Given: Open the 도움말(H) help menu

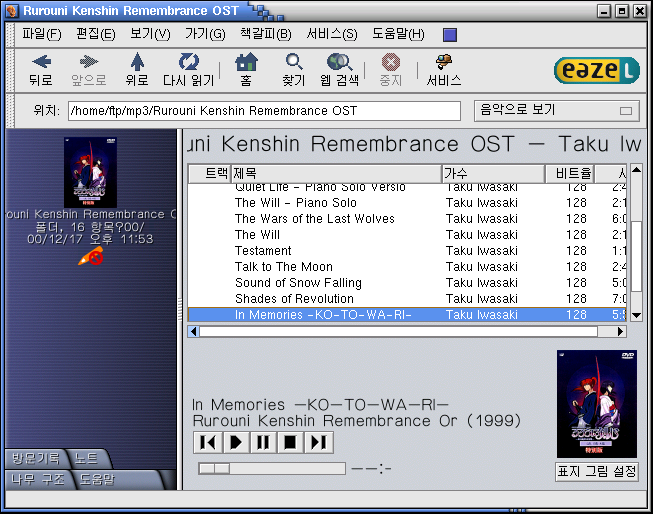Looking at the screenshot, I should pyautogui.click(x=398, y=34).
